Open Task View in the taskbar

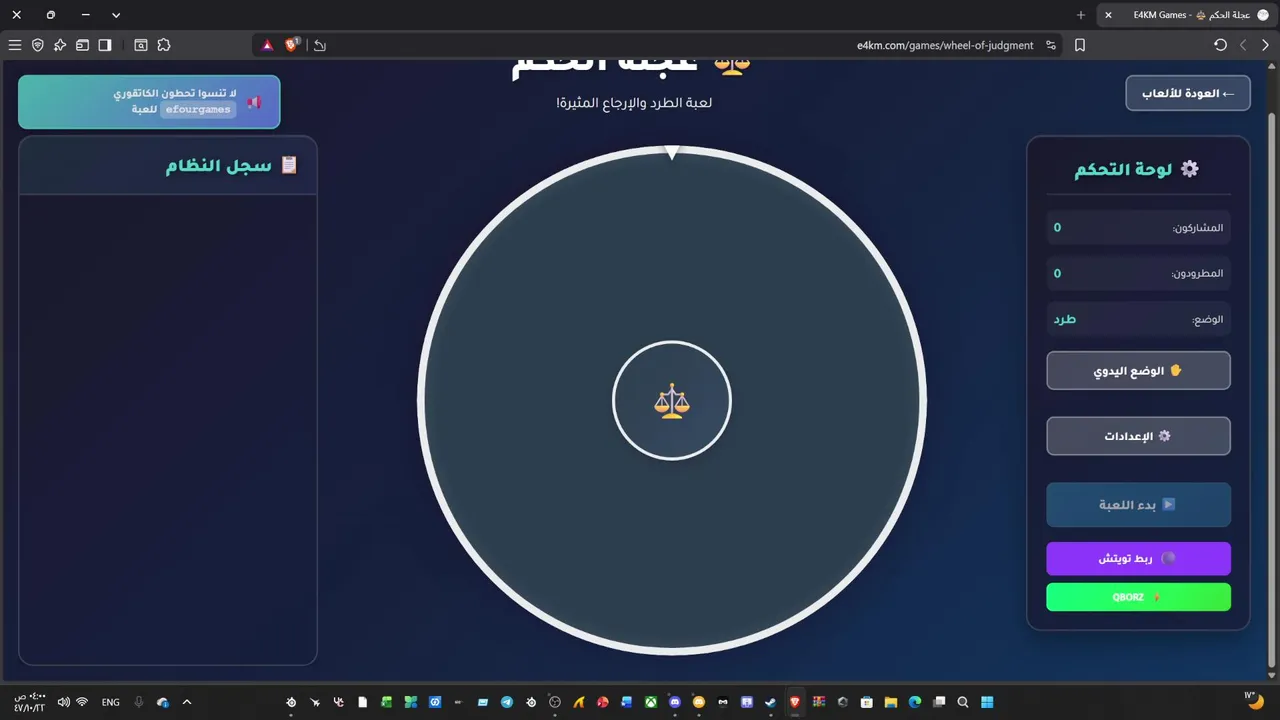pyautogui.click(x=939, y=702)
